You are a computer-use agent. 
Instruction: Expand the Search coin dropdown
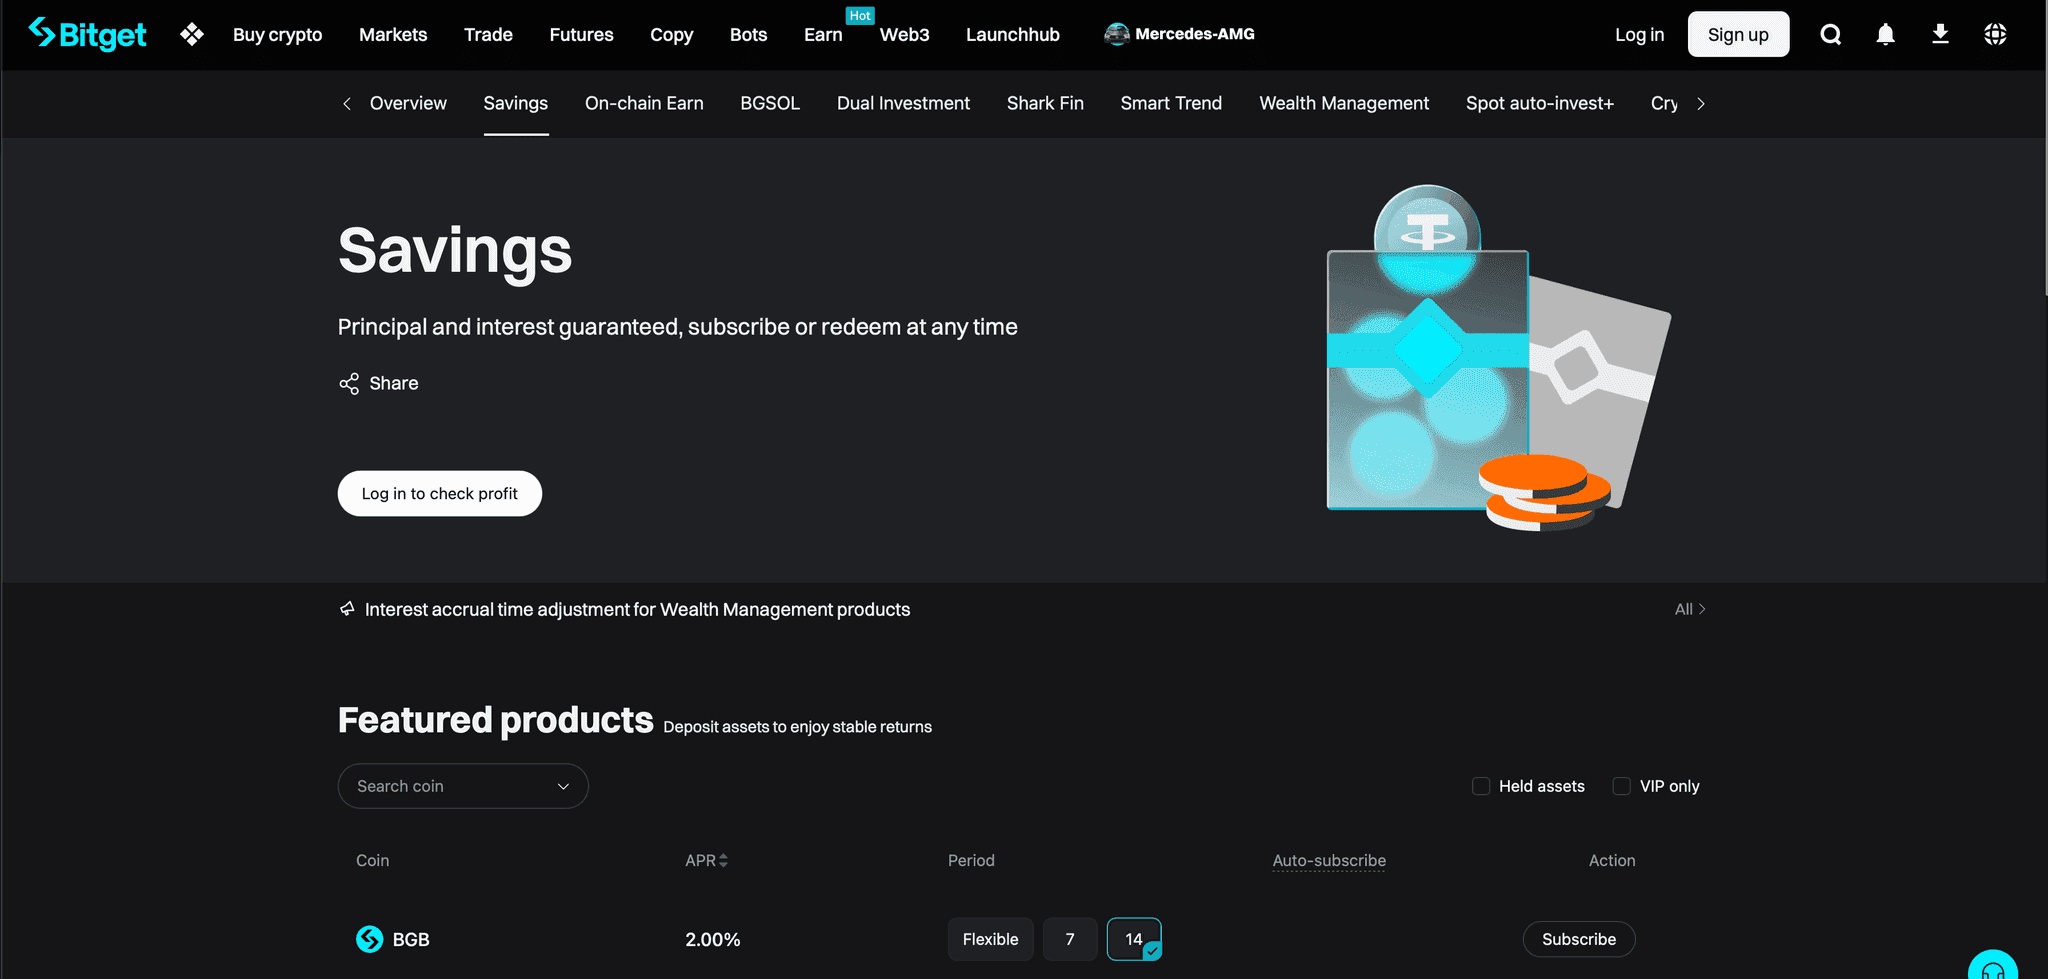click(463, 786)
